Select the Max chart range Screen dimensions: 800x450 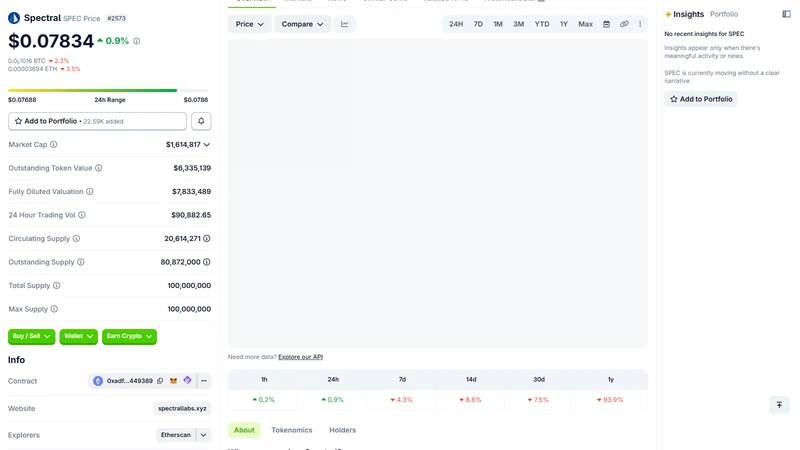585,24
